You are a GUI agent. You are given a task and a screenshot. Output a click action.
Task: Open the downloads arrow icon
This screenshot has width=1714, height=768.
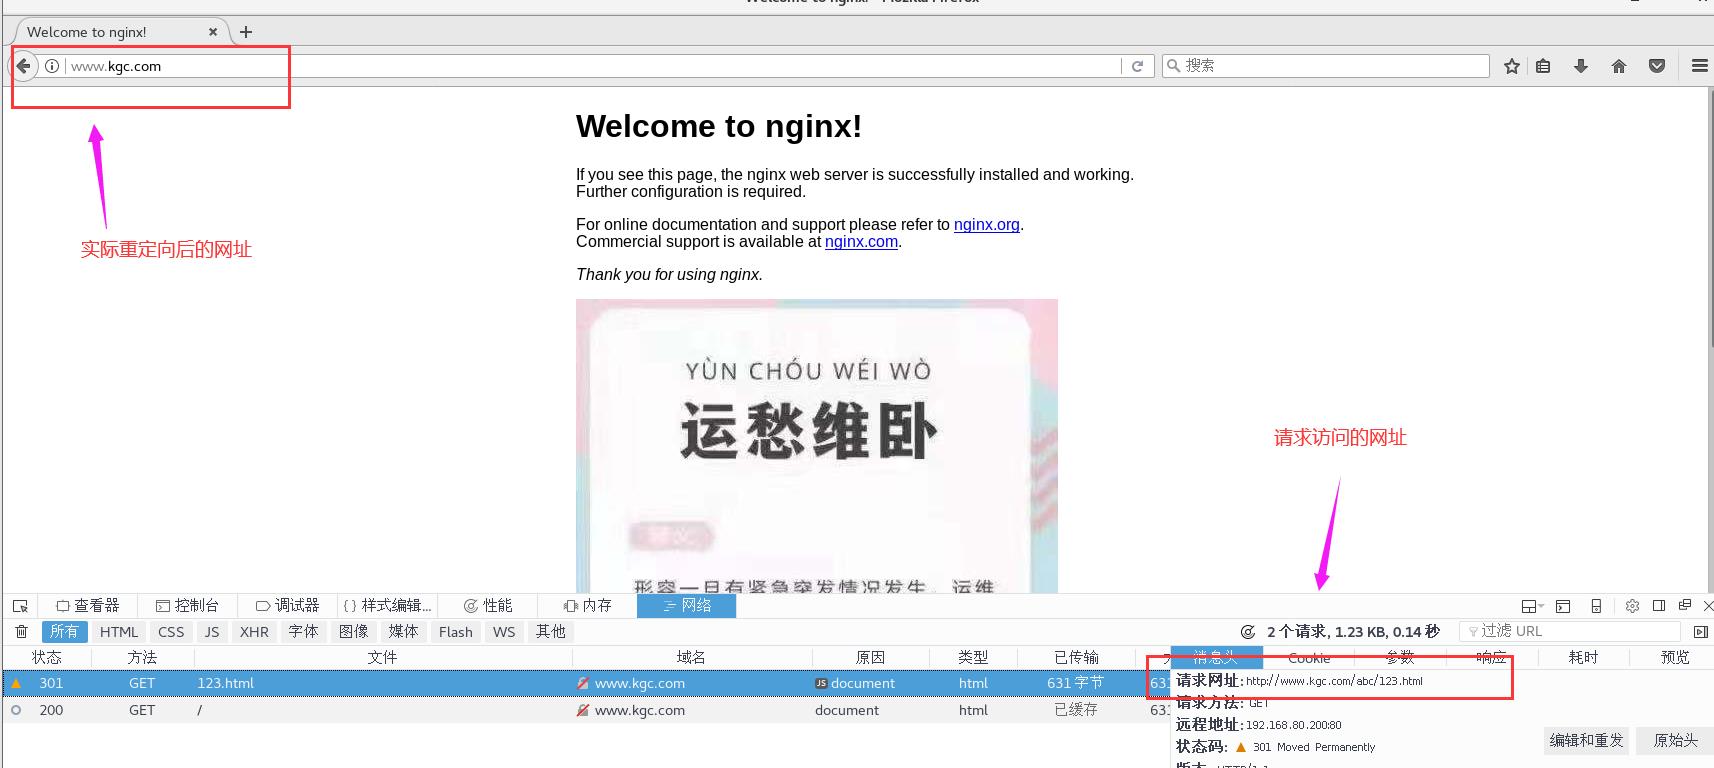click(1581, 66)
